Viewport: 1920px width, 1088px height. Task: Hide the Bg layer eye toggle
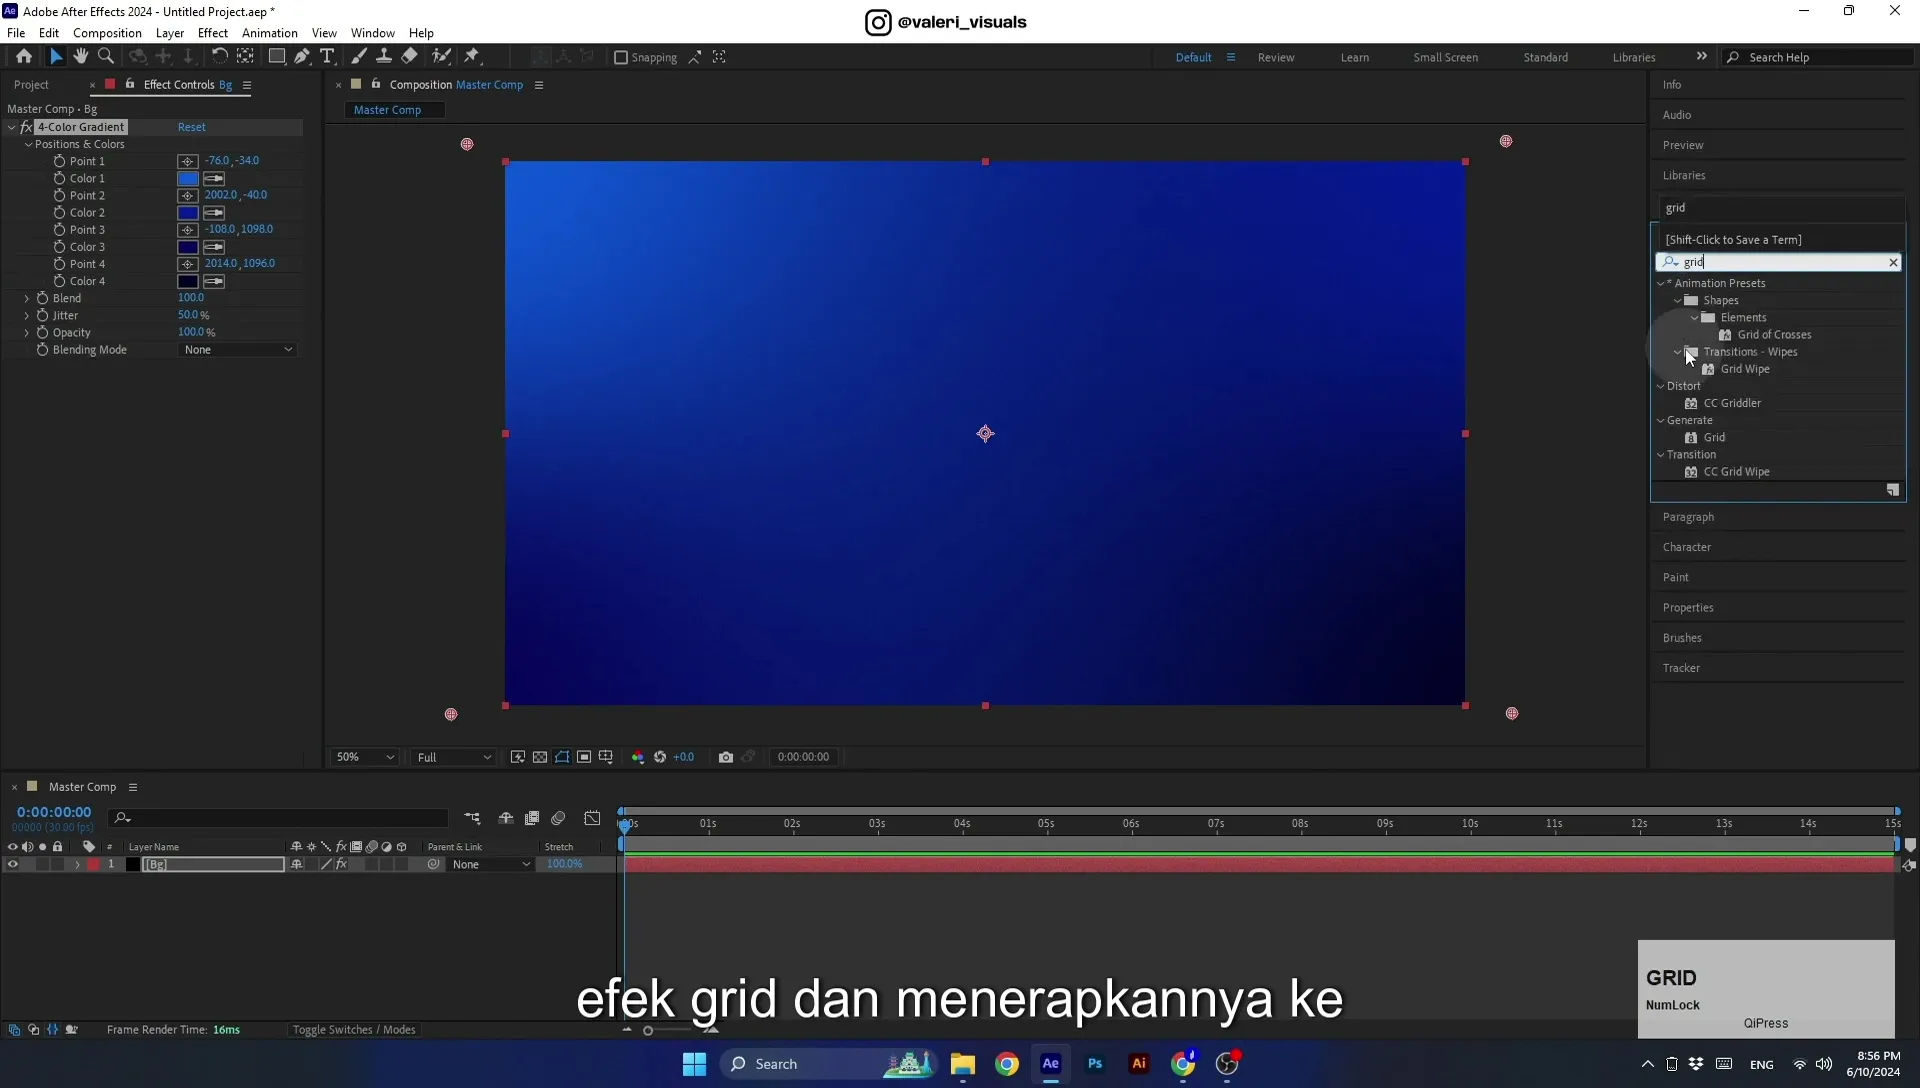click(x=13, y=864)
